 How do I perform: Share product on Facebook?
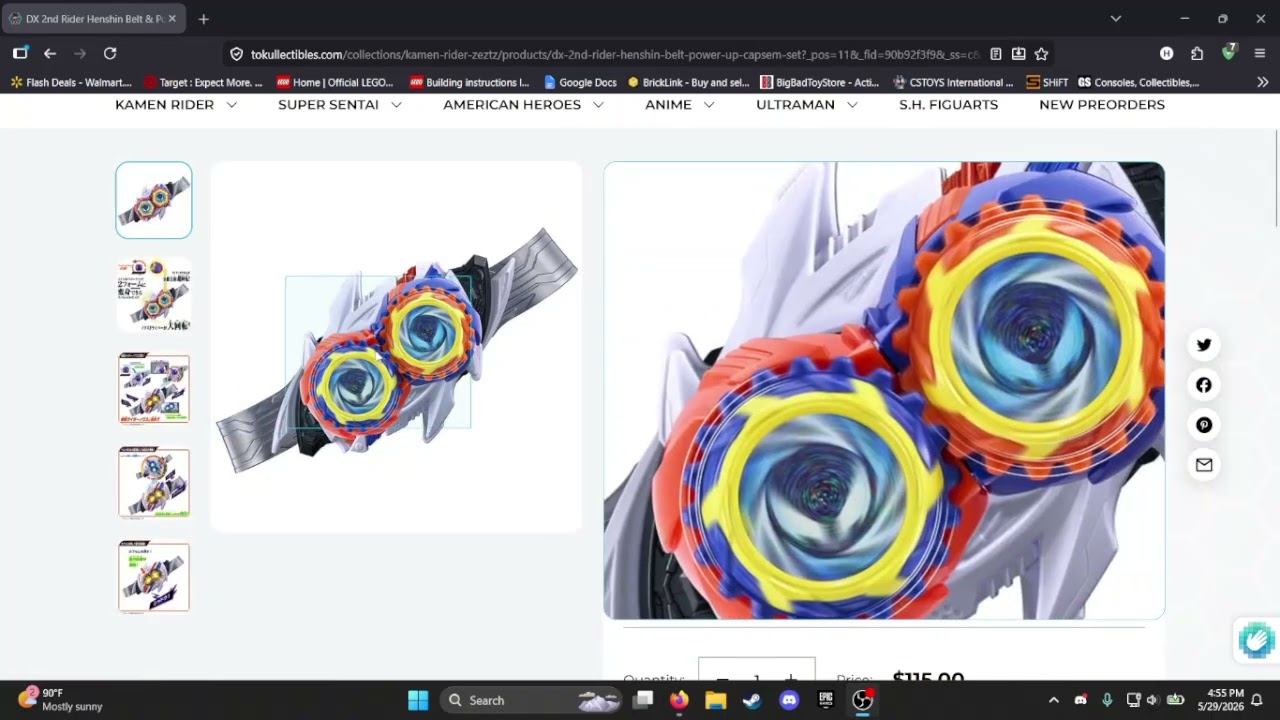(1204, 385)
